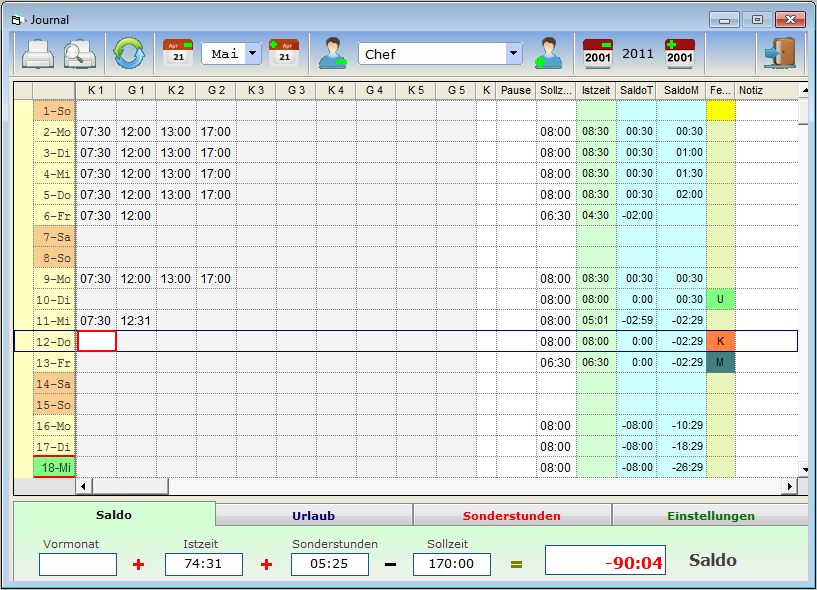Click the green U marker in row 10-Di
The width and height of the screenshot is (817, 590).
[721, 299]
